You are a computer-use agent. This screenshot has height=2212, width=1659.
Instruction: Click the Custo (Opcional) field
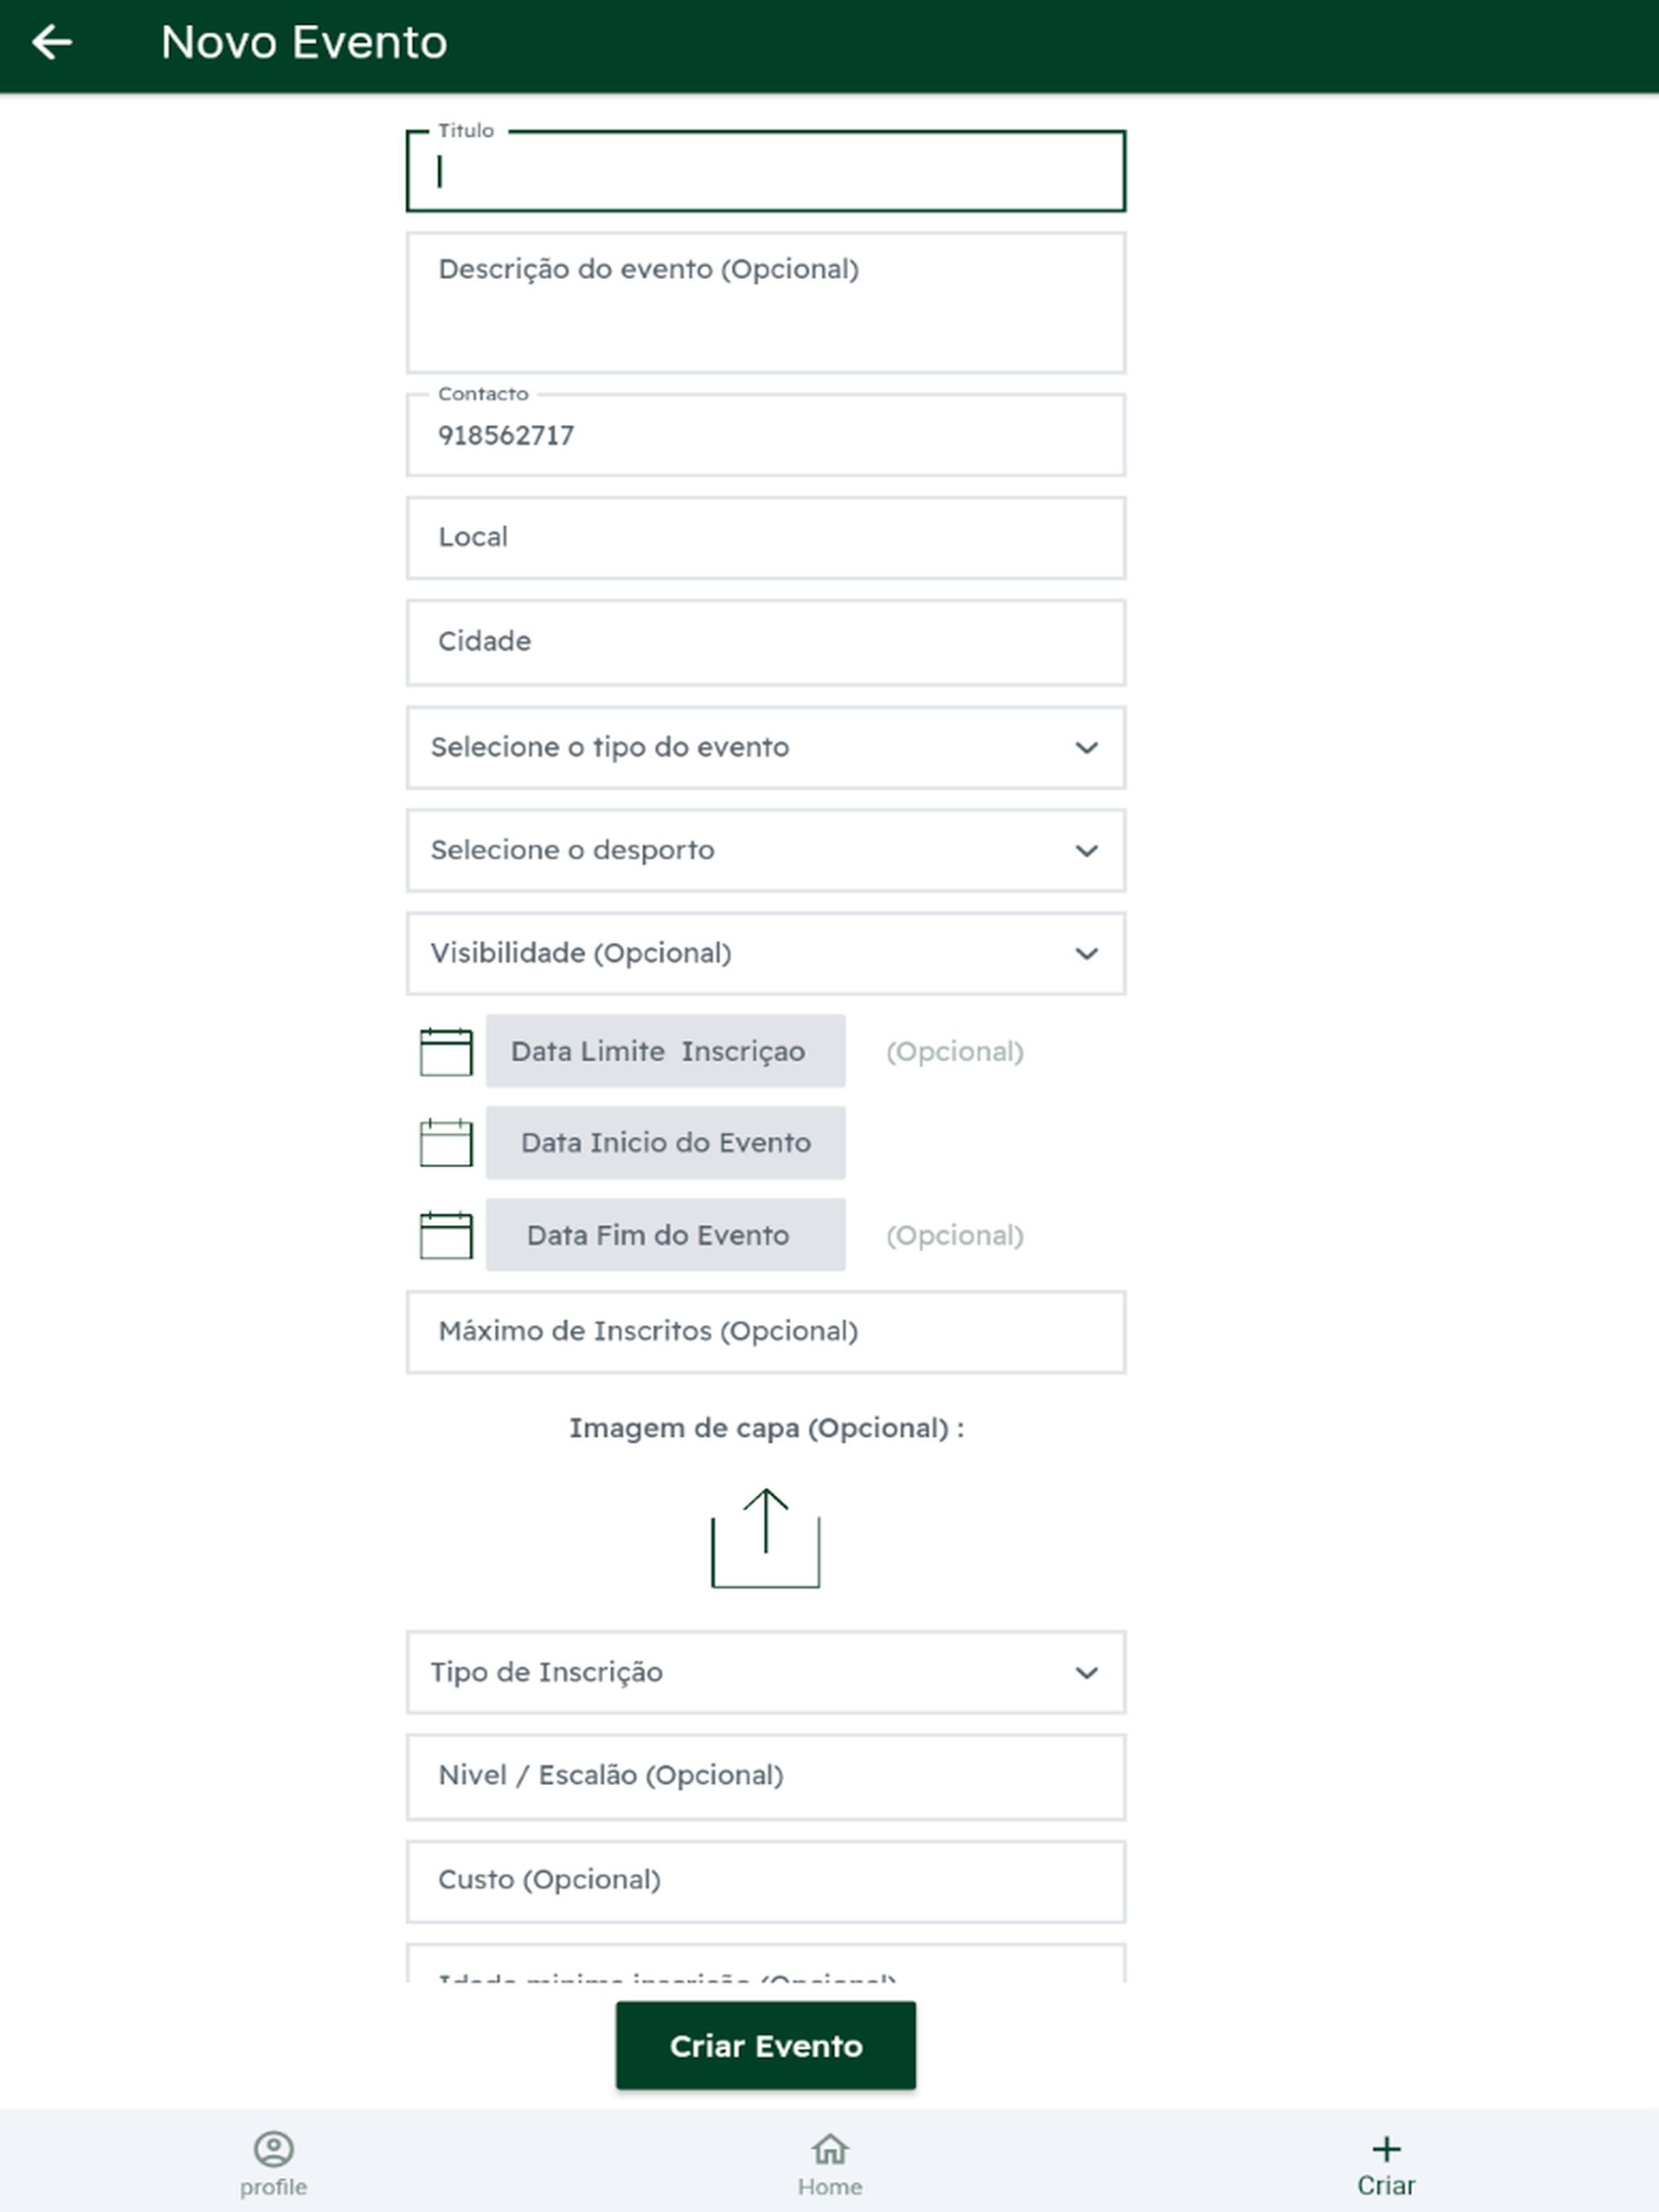coord(766,1882)
